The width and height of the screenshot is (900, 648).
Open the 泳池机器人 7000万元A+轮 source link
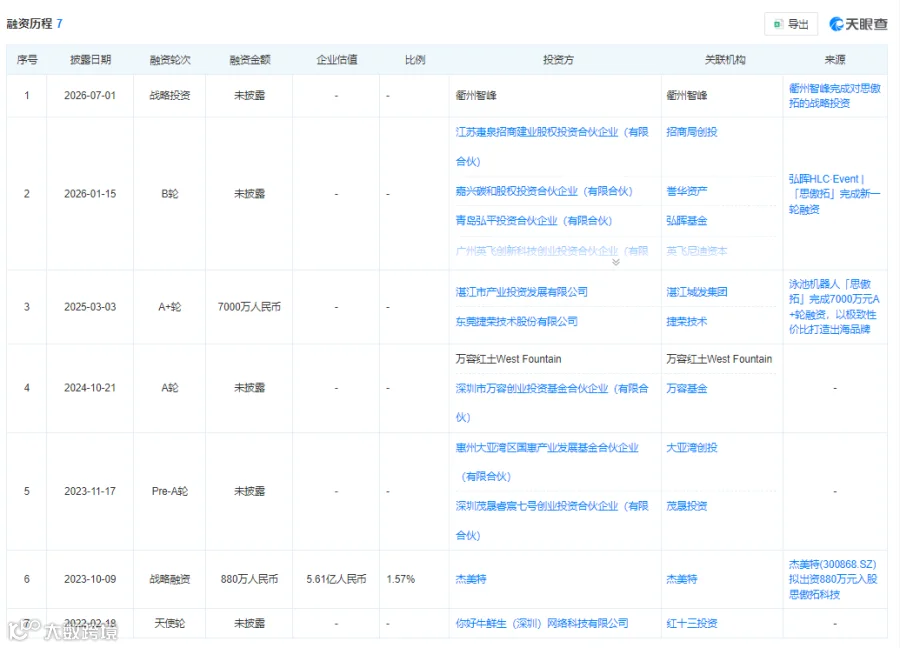coord(833,306)
